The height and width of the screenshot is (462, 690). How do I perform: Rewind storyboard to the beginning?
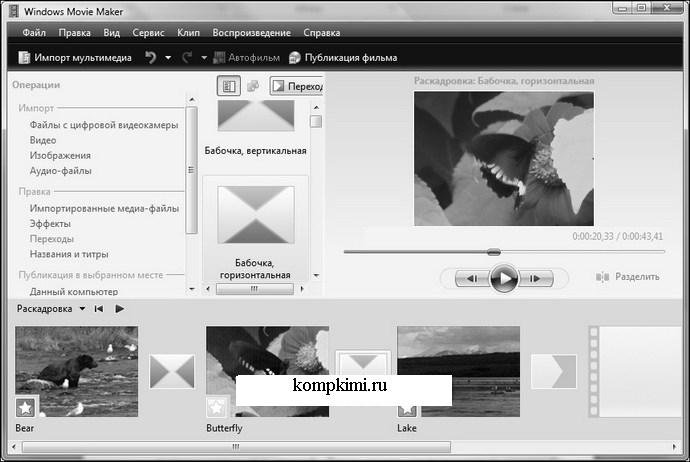(99, 309)
